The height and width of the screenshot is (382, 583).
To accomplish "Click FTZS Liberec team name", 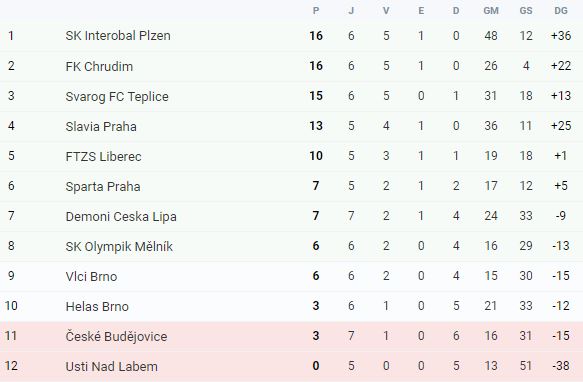I will (103, 156).
